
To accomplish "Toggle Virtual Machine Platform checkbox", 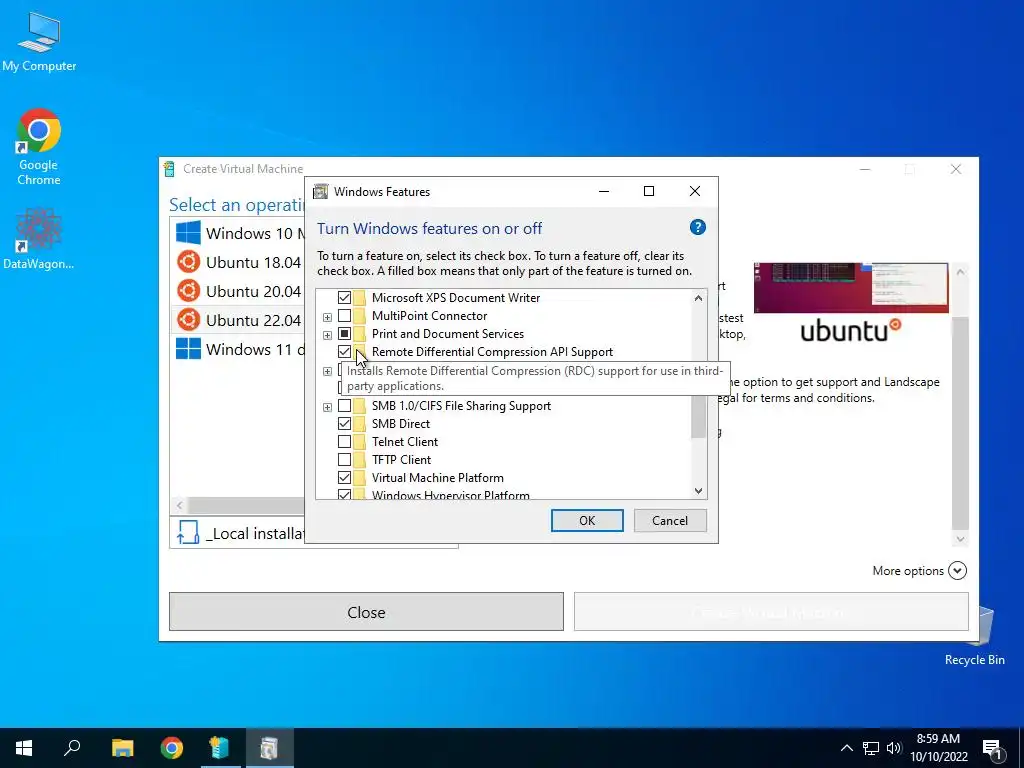I will tap(344, 478).
